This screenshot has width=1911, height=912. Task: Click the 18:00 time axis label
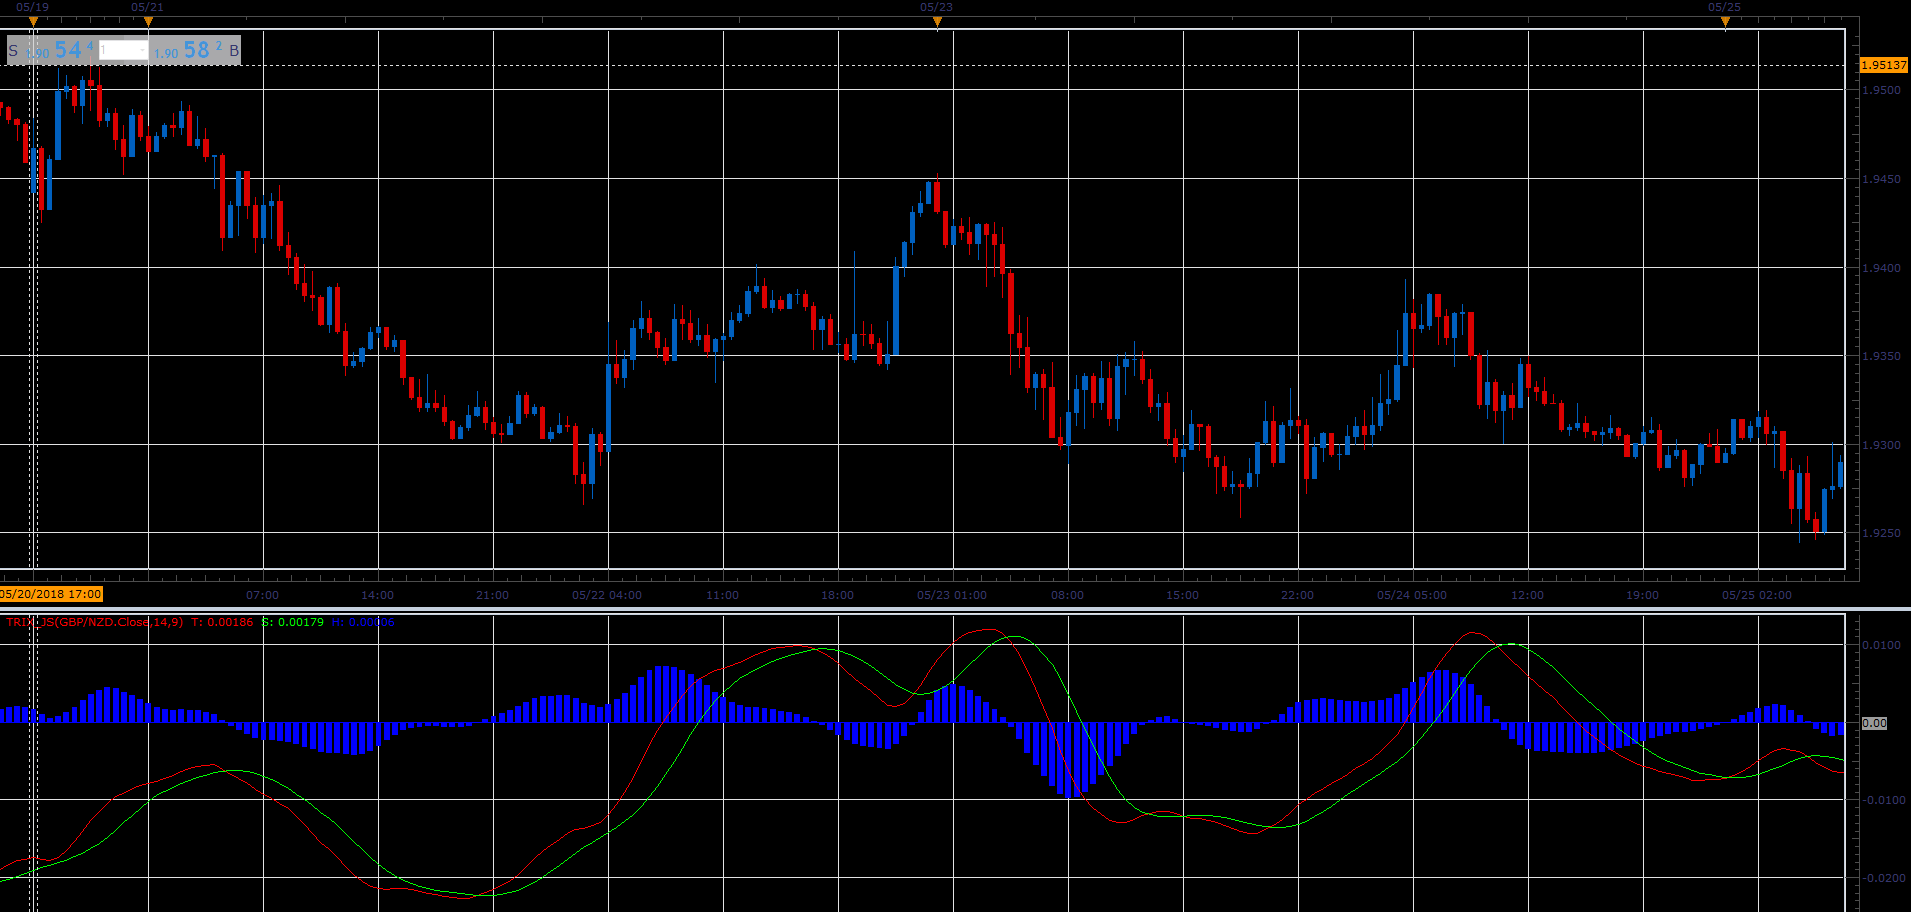(x=838, y=595)
